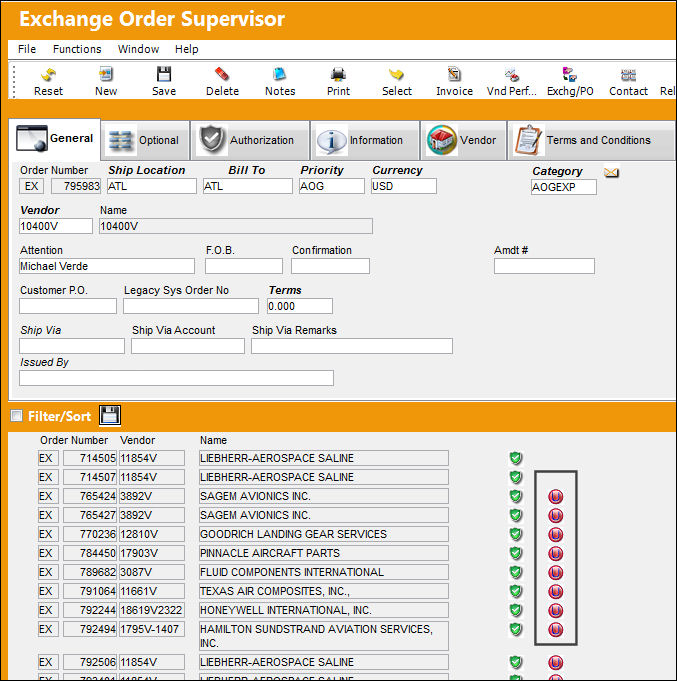The height and width of the screenshot is (681, 677).
Task: Switch to the Optional tab
Action: (145, 140)
